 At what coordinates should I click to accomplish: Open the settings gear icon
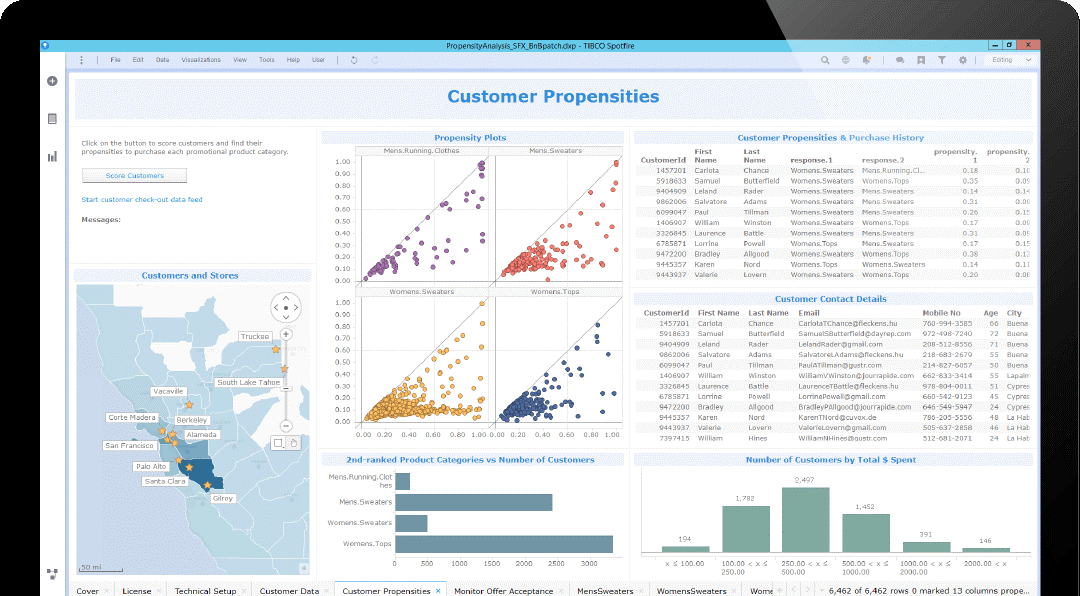coord(963,60)
